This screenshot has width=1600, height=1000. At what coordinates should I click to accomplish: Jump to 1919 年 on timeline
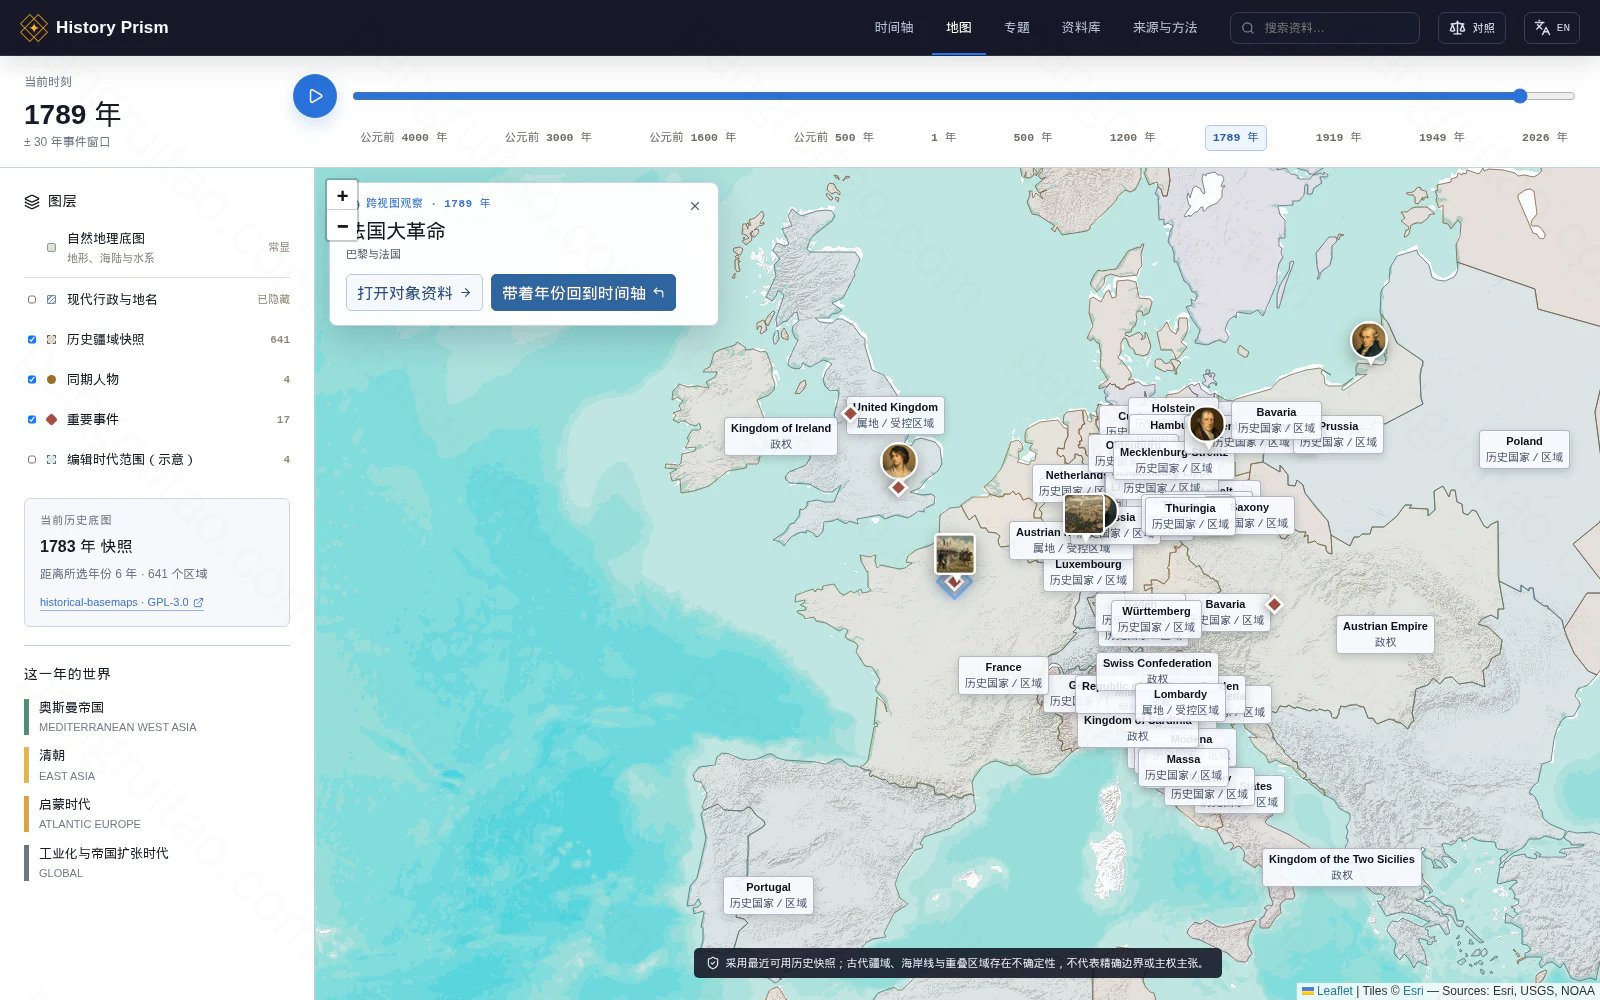(1338, 138)
